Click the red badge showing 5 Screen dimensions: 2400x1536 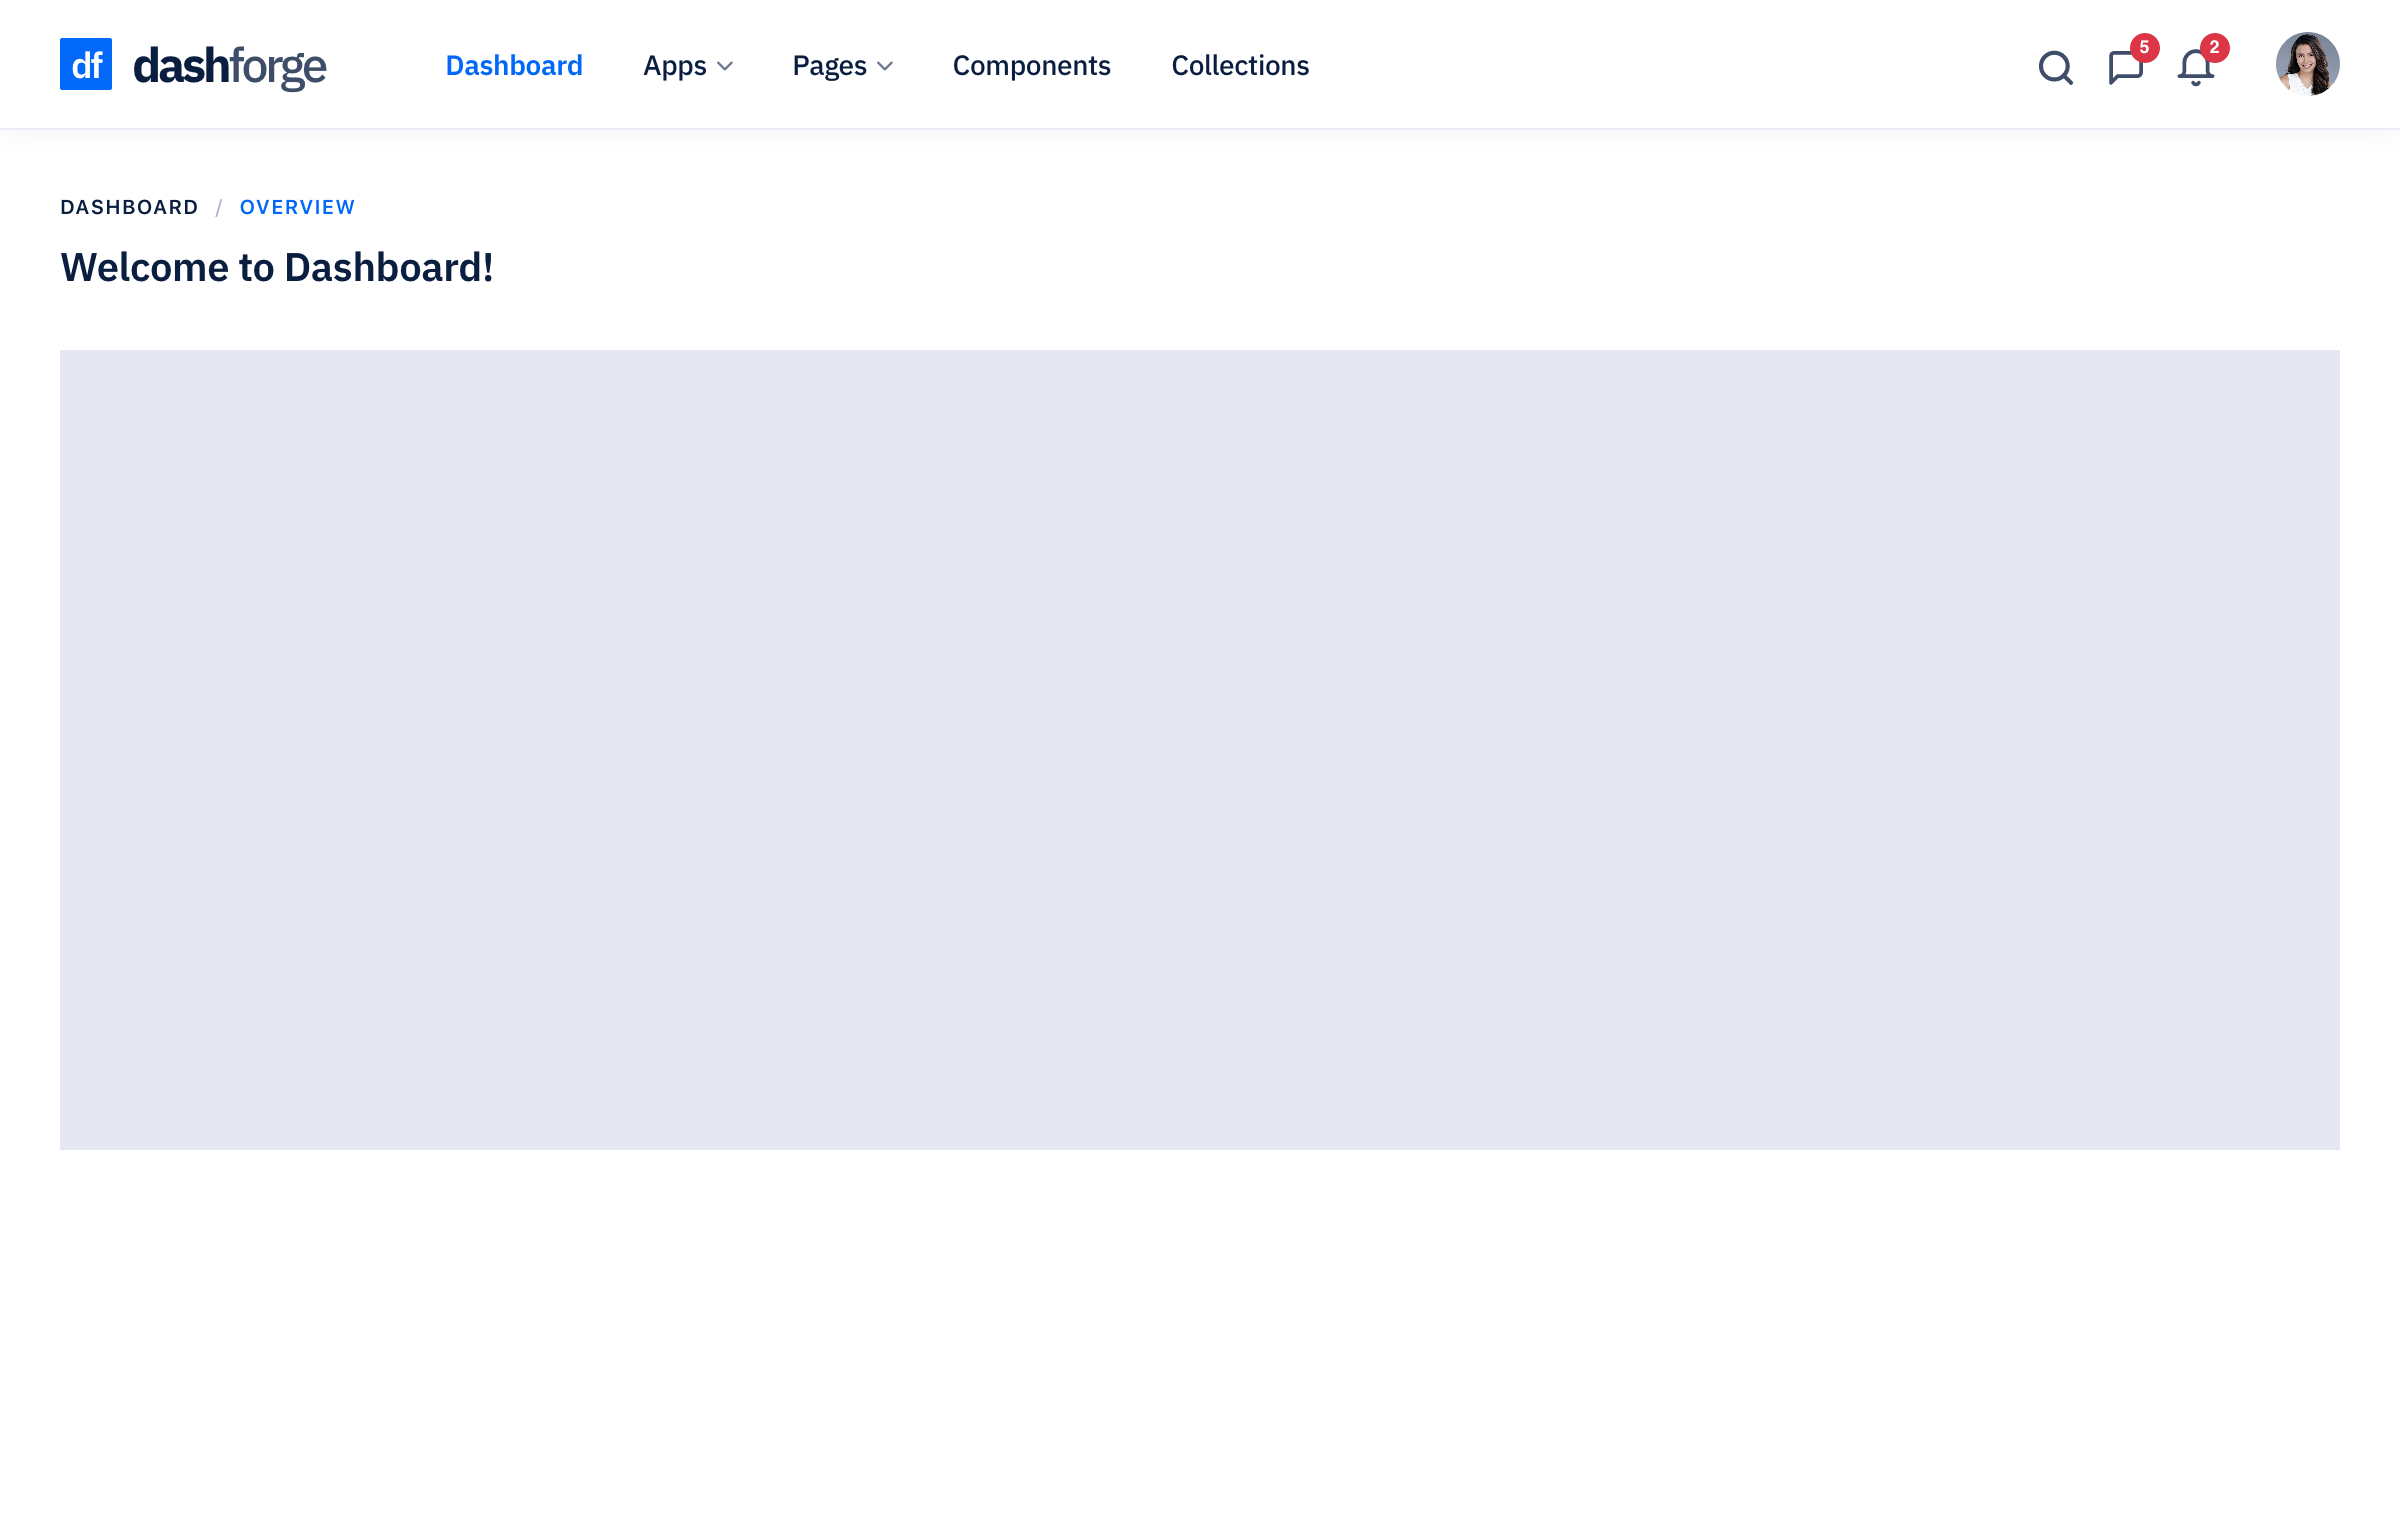2144,47
